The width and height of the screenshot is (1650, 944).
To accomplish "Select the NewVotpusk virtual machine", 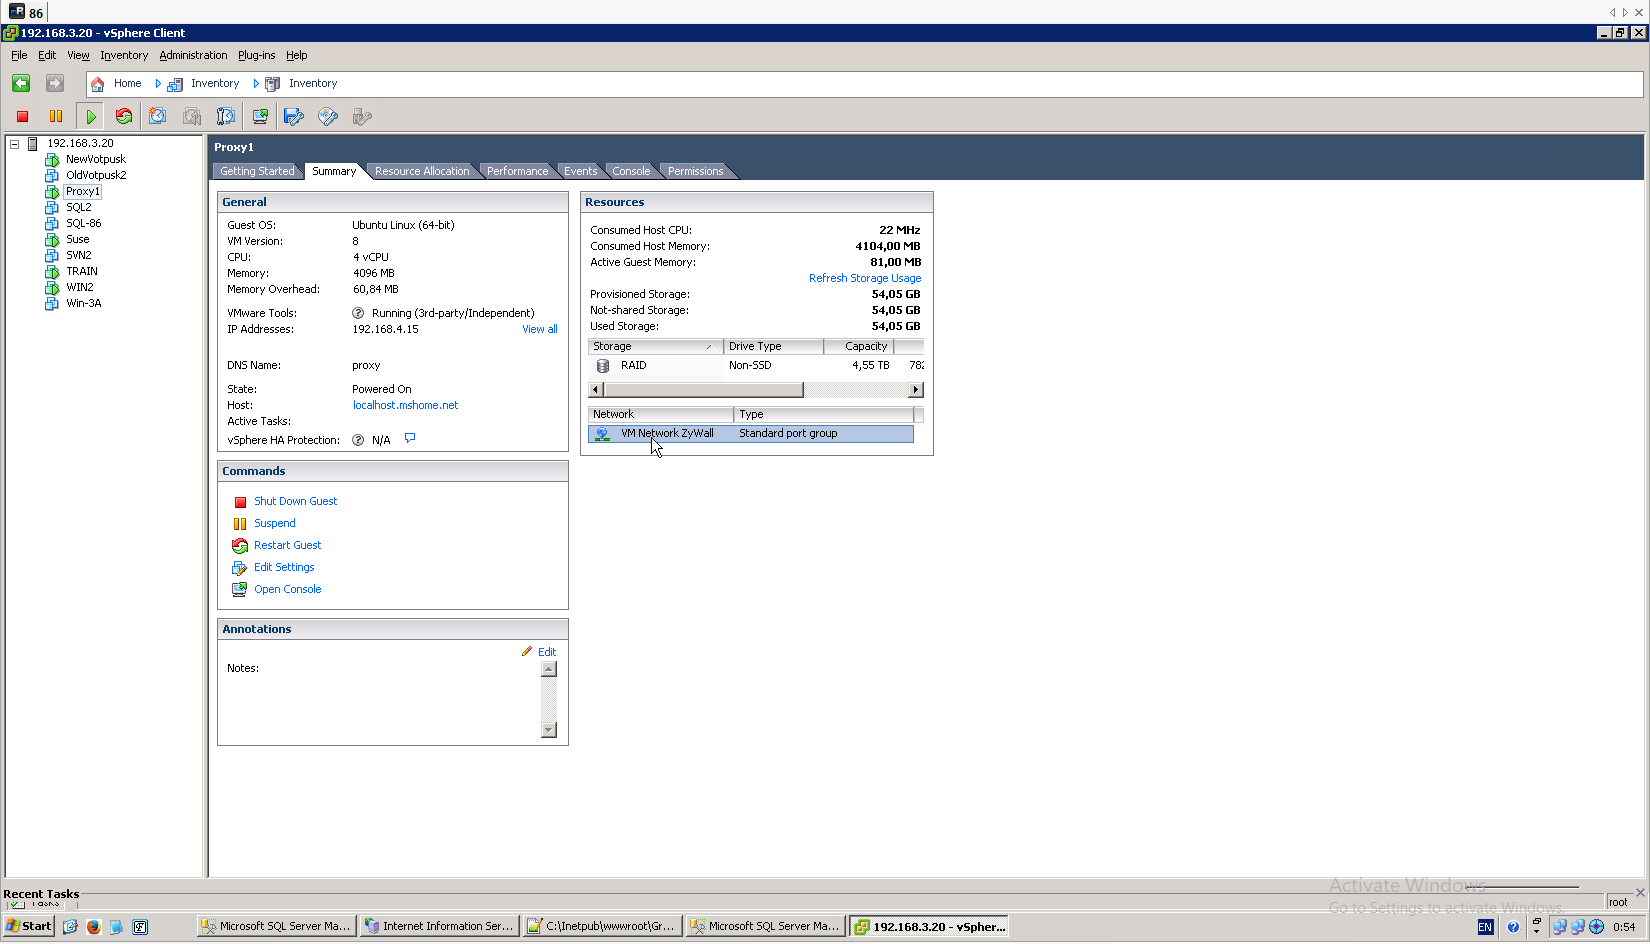I will tap(96, 160).
